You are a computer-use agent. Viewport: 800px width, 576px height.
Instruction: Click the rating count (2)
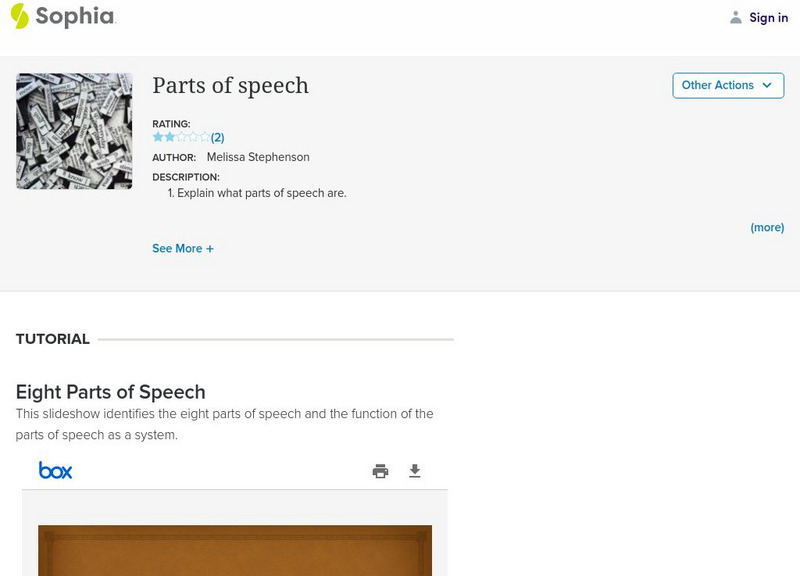[x=217, y=138]
